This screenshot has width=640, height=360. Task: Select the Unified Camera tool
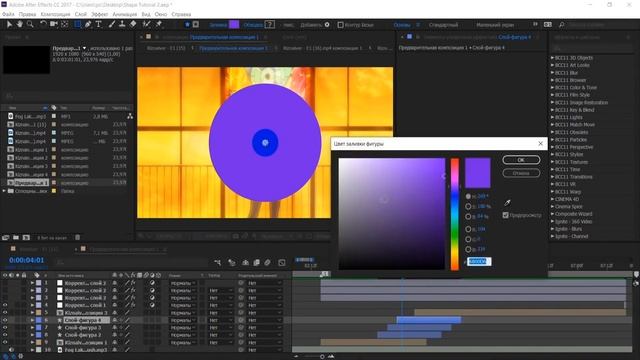53,24
